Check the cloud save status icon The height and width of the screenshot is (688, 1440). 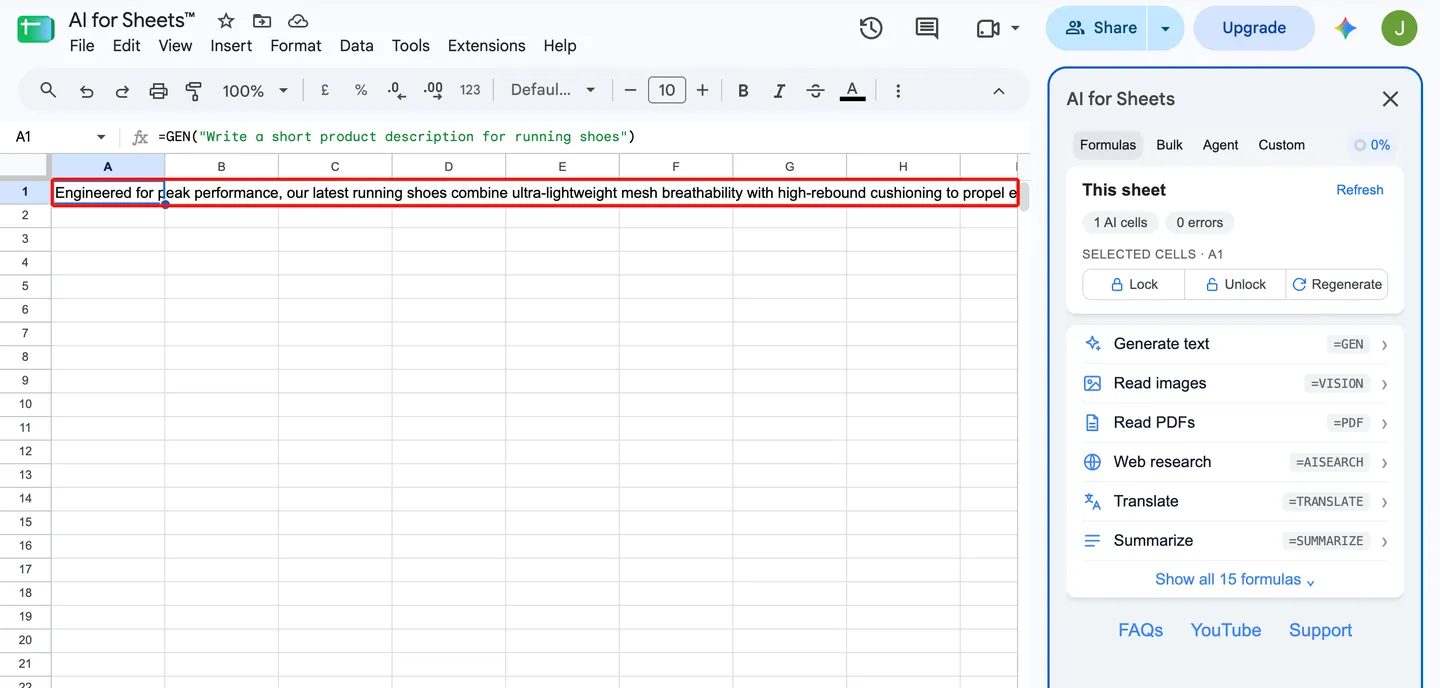tap(298, 21)
